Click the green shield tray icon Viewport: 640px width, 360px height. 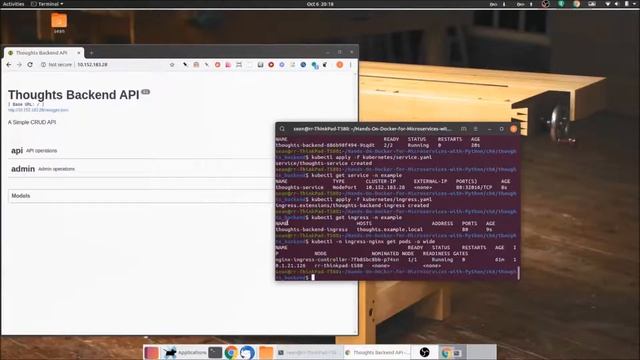click(562, 4)
